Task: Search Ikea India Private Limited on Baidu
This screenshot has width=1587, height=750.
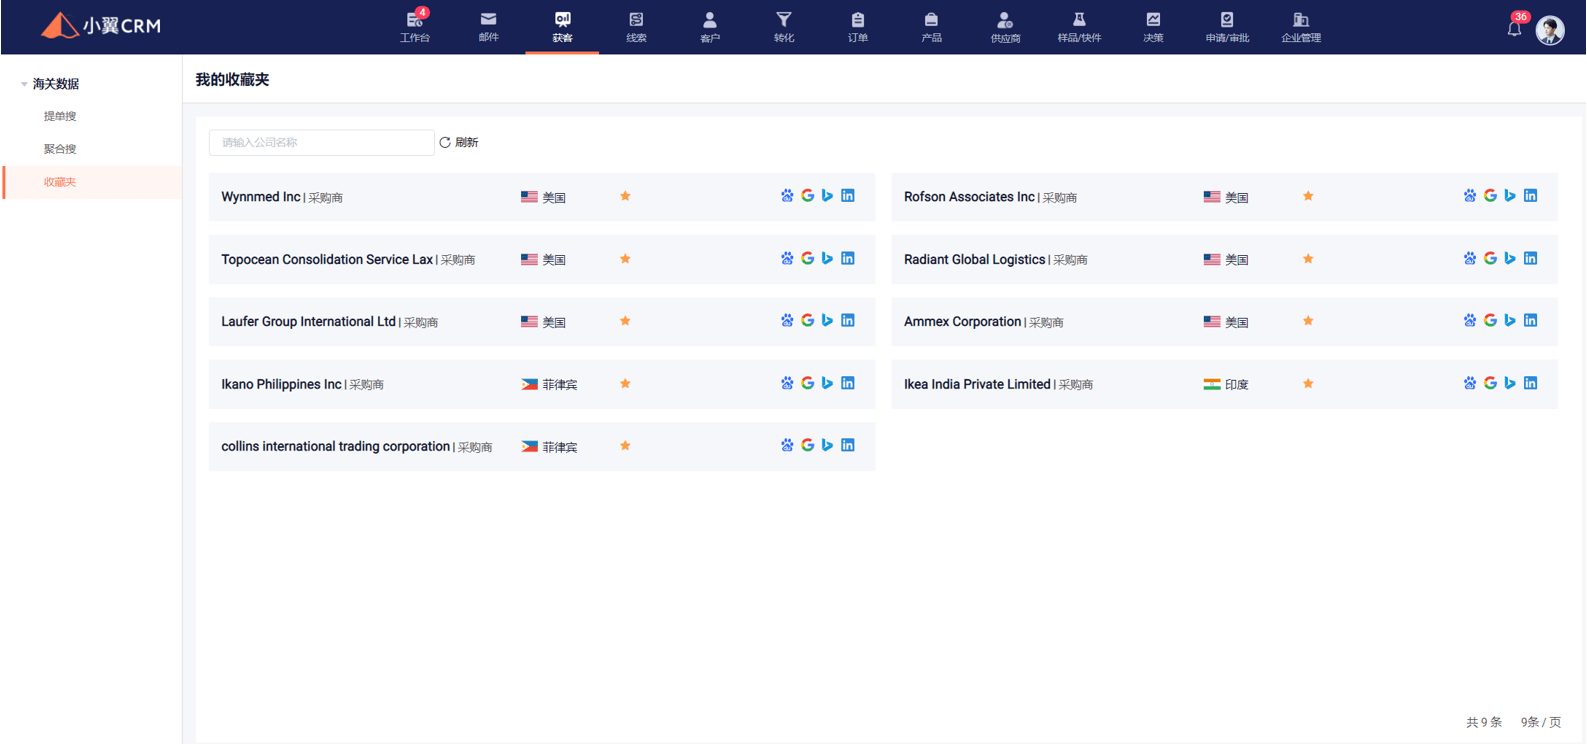Action: 1470,383
